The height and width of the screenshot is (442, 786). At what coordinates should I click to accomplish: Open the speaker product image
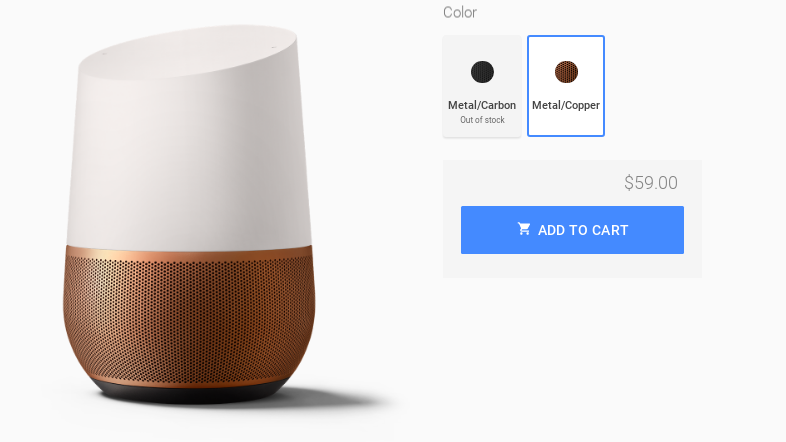click(189, 214)
